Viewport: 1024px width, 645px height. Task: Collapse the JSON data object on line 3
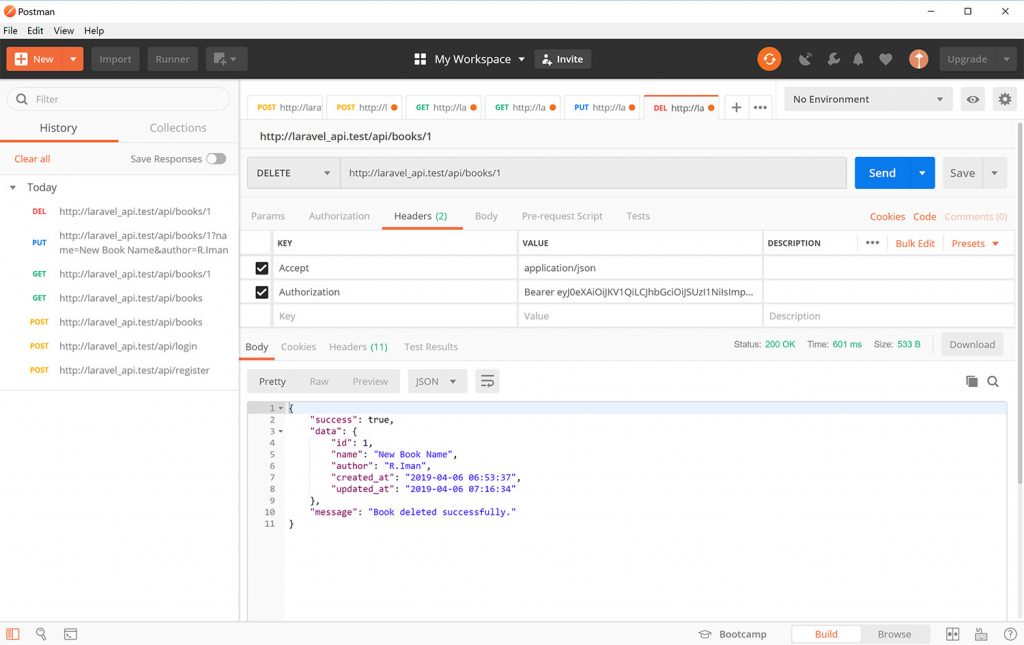point(281,431)
